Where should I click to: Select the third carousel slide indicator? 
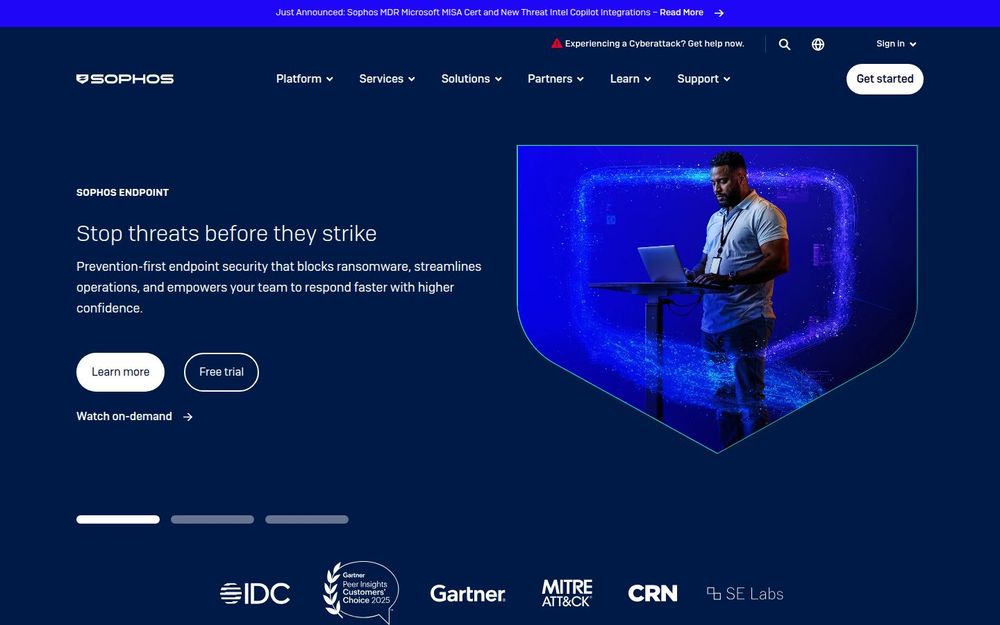pos(307,519)
